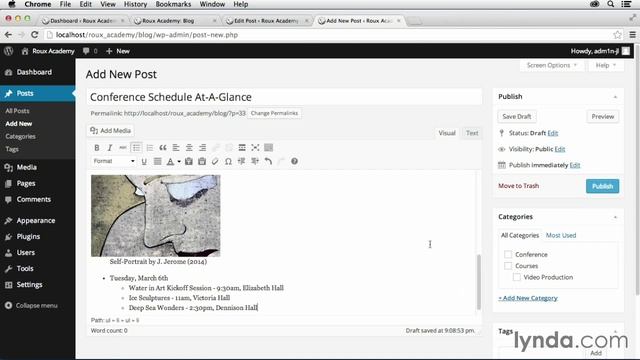Justify the text alignment
640x360 pixels.
pos(157,161)
